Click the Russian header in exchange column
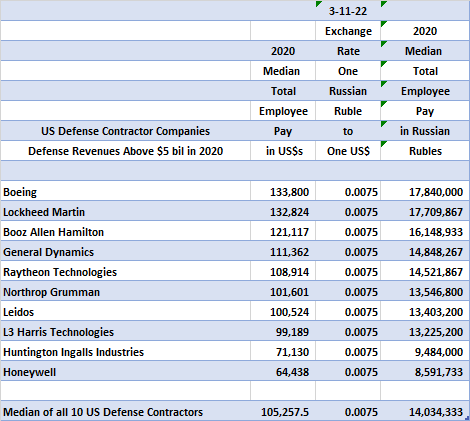This screenshot has height=421, width=470. point(348,91)
